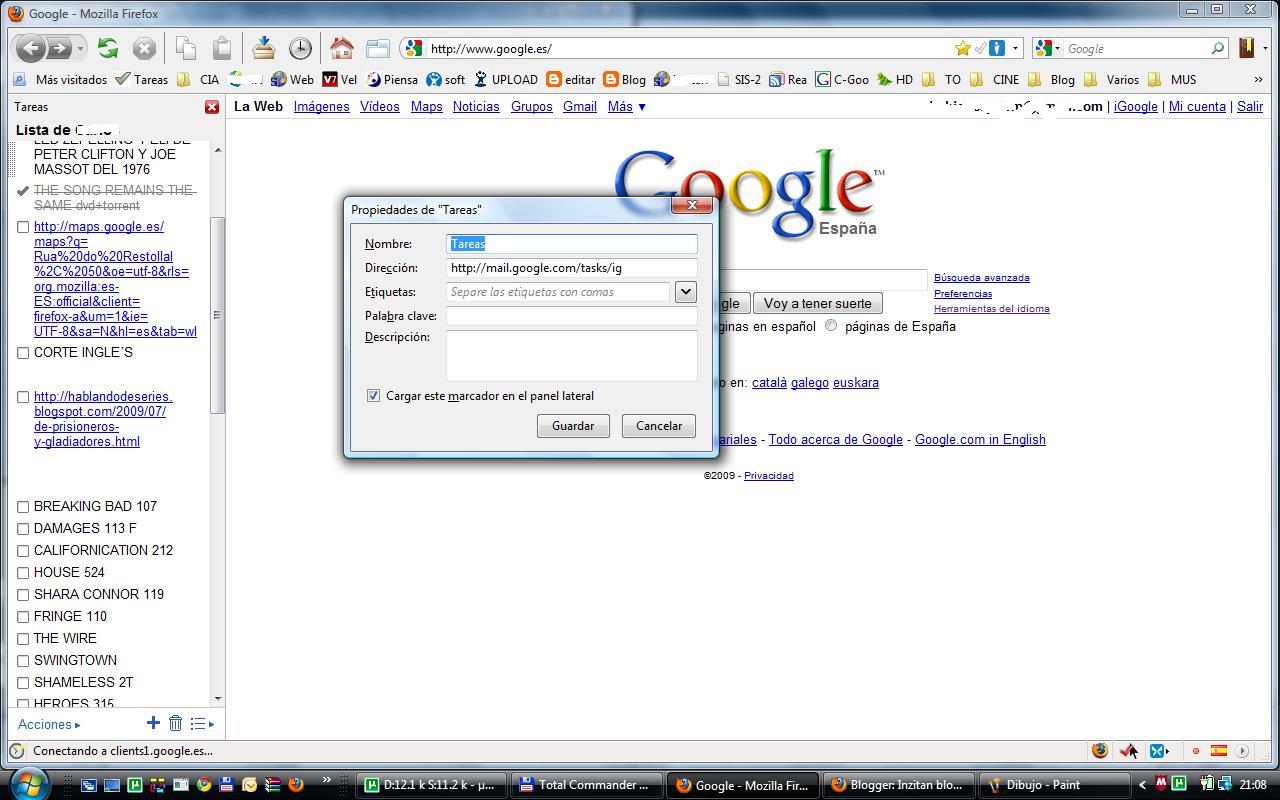The height and width of the screenshot is (800, 1280).
Task: Open the 'Más' dropdown on Google bar
Action: [627, 106]
